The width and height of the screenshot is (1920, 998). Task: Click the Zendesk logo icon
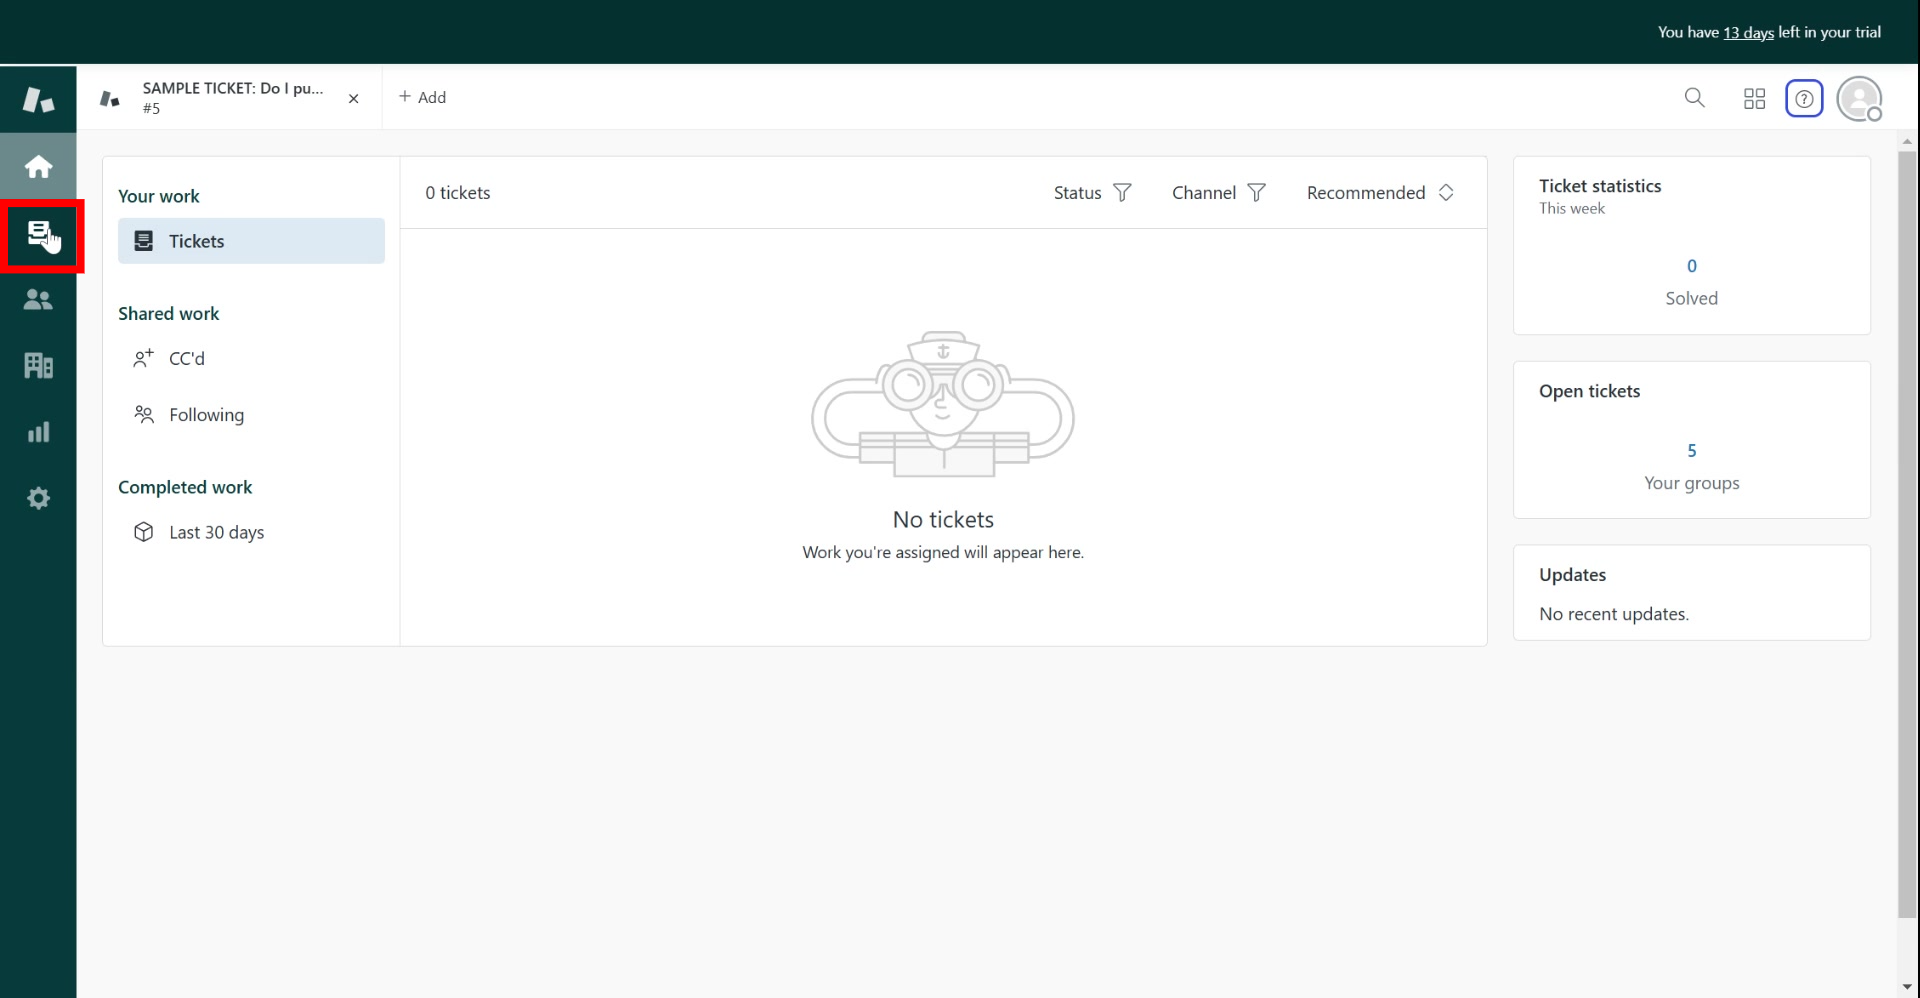tap(38, 99)
